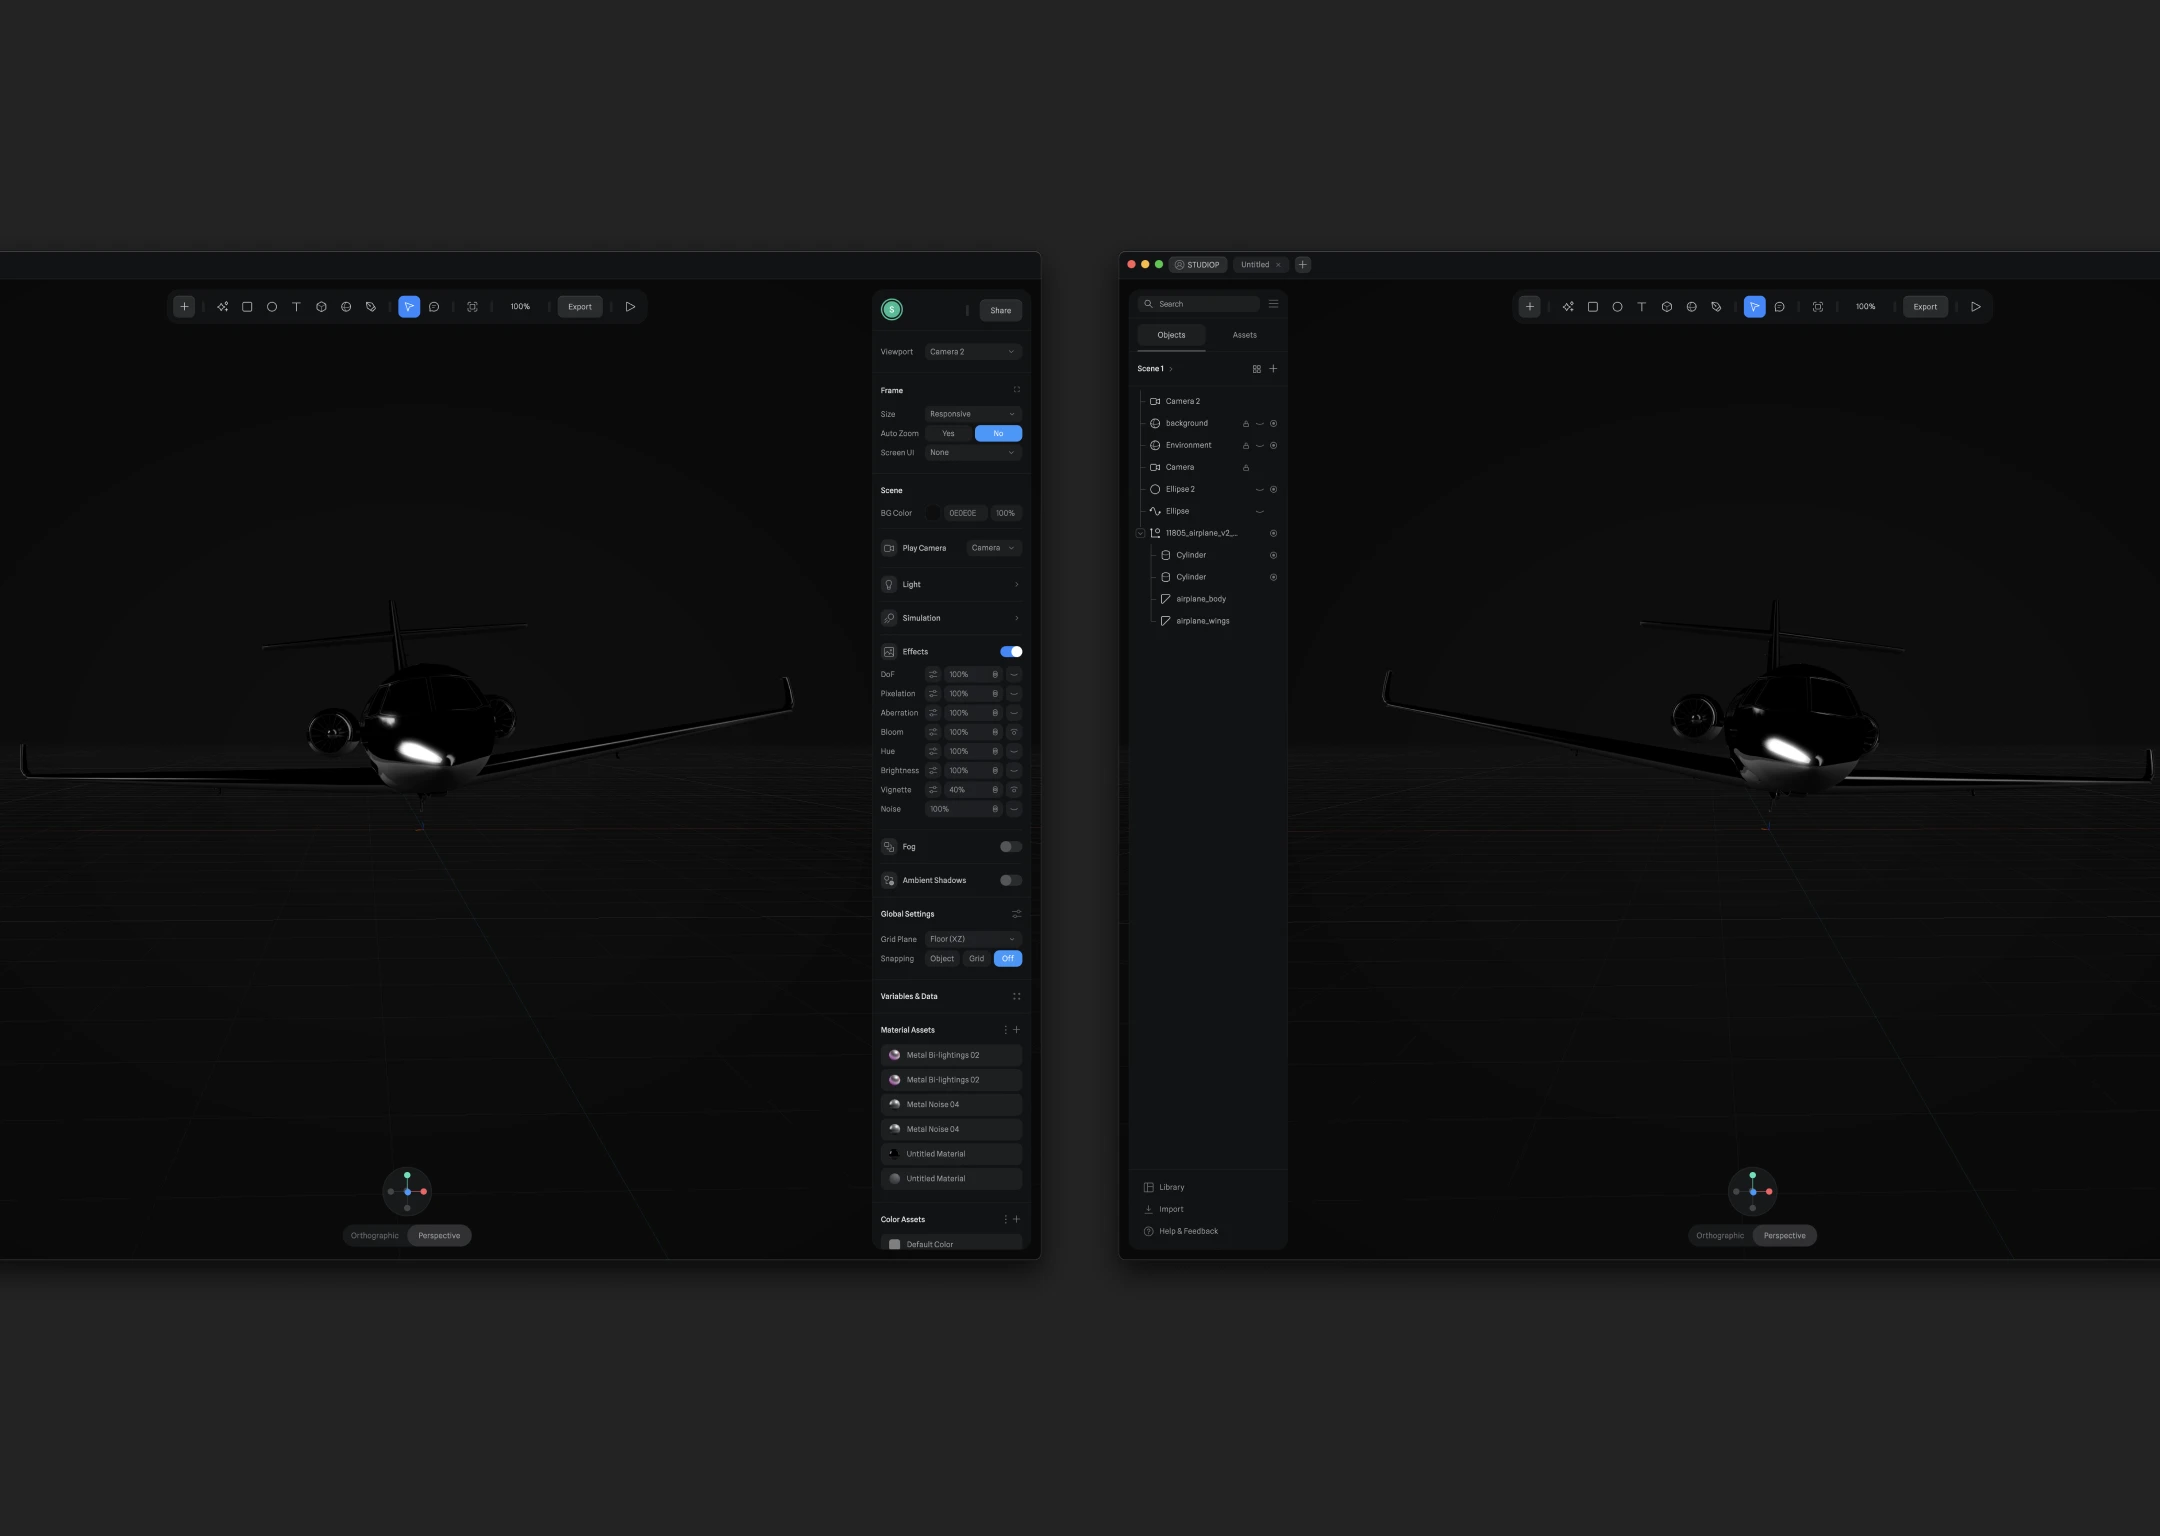Open Help & Feedback
2160x1536 pixels.
pos(1181,1232)
